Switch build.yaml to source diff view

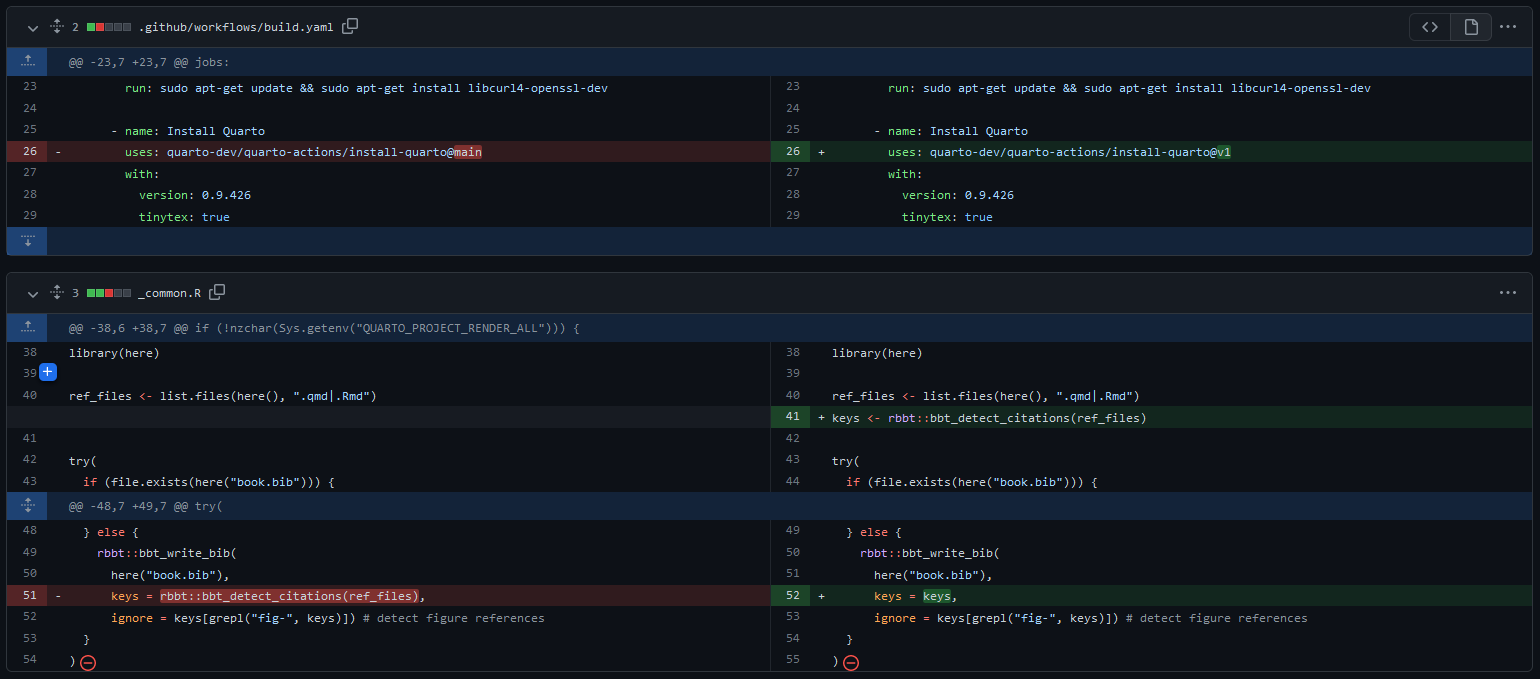point(1430,27)
